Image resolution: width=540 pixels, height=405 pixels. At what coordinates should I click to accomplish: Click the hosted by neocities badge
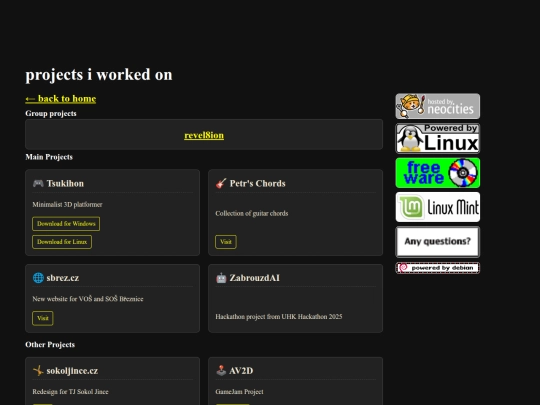(x=438, y=106)
